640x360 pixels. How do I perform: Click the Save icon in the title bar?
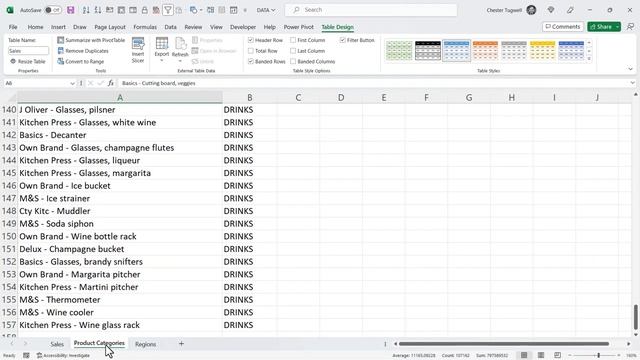coord(71,10)
